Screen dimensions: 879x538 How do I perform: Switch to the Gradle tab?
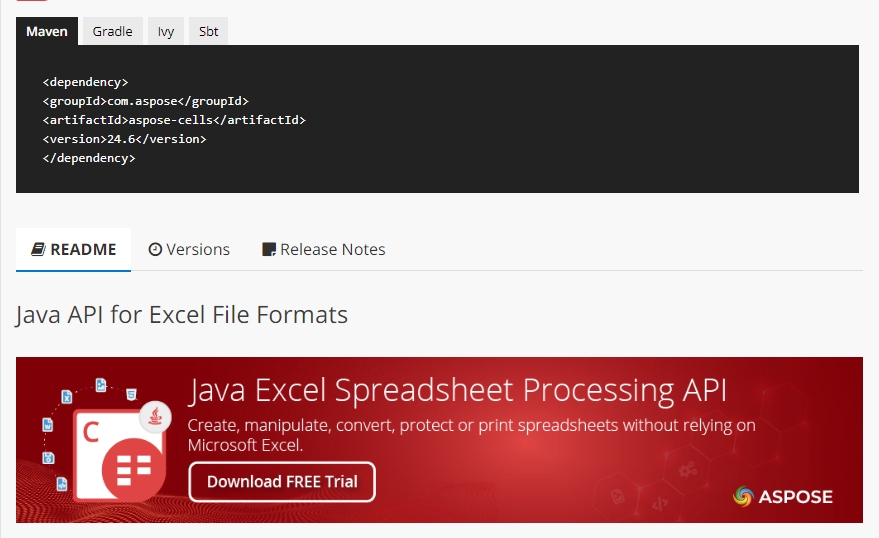coord(113,31)
